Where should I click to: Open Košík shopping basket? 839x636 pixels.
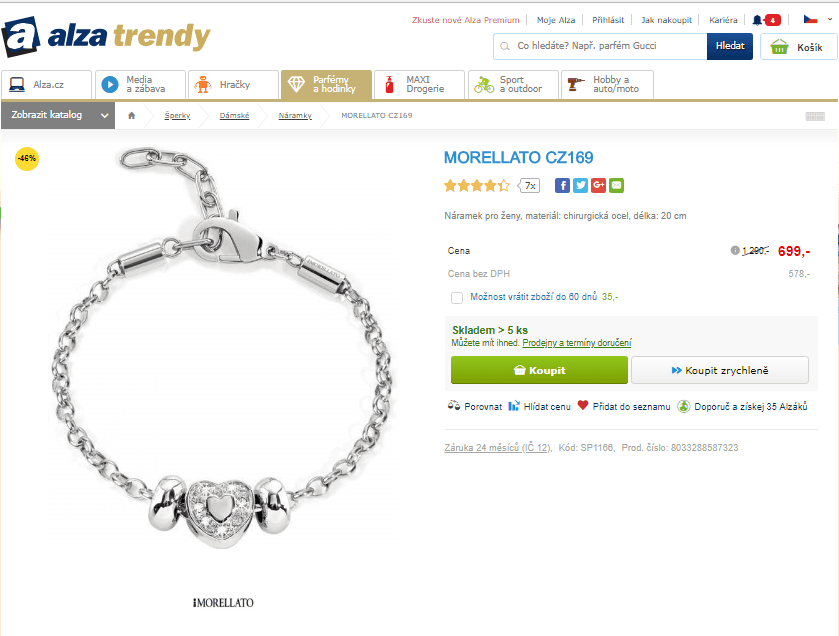pos(798,47)
